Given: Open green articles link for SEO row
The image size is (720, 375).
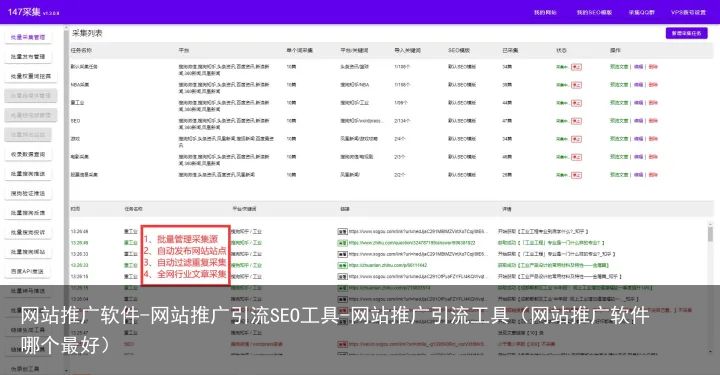Looking at the screenshot, I should coord(619,121).
